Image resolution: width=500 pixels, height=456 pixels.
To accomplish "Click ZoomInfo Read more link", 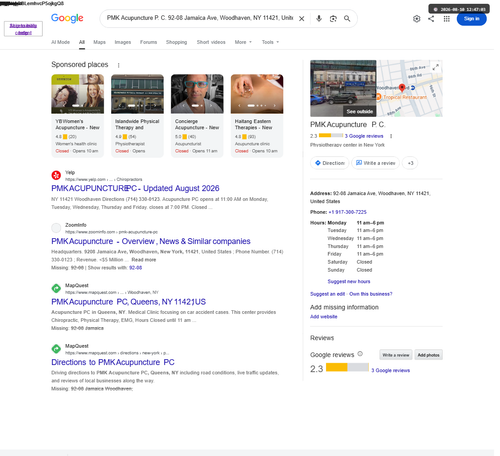I will [143, 260].
